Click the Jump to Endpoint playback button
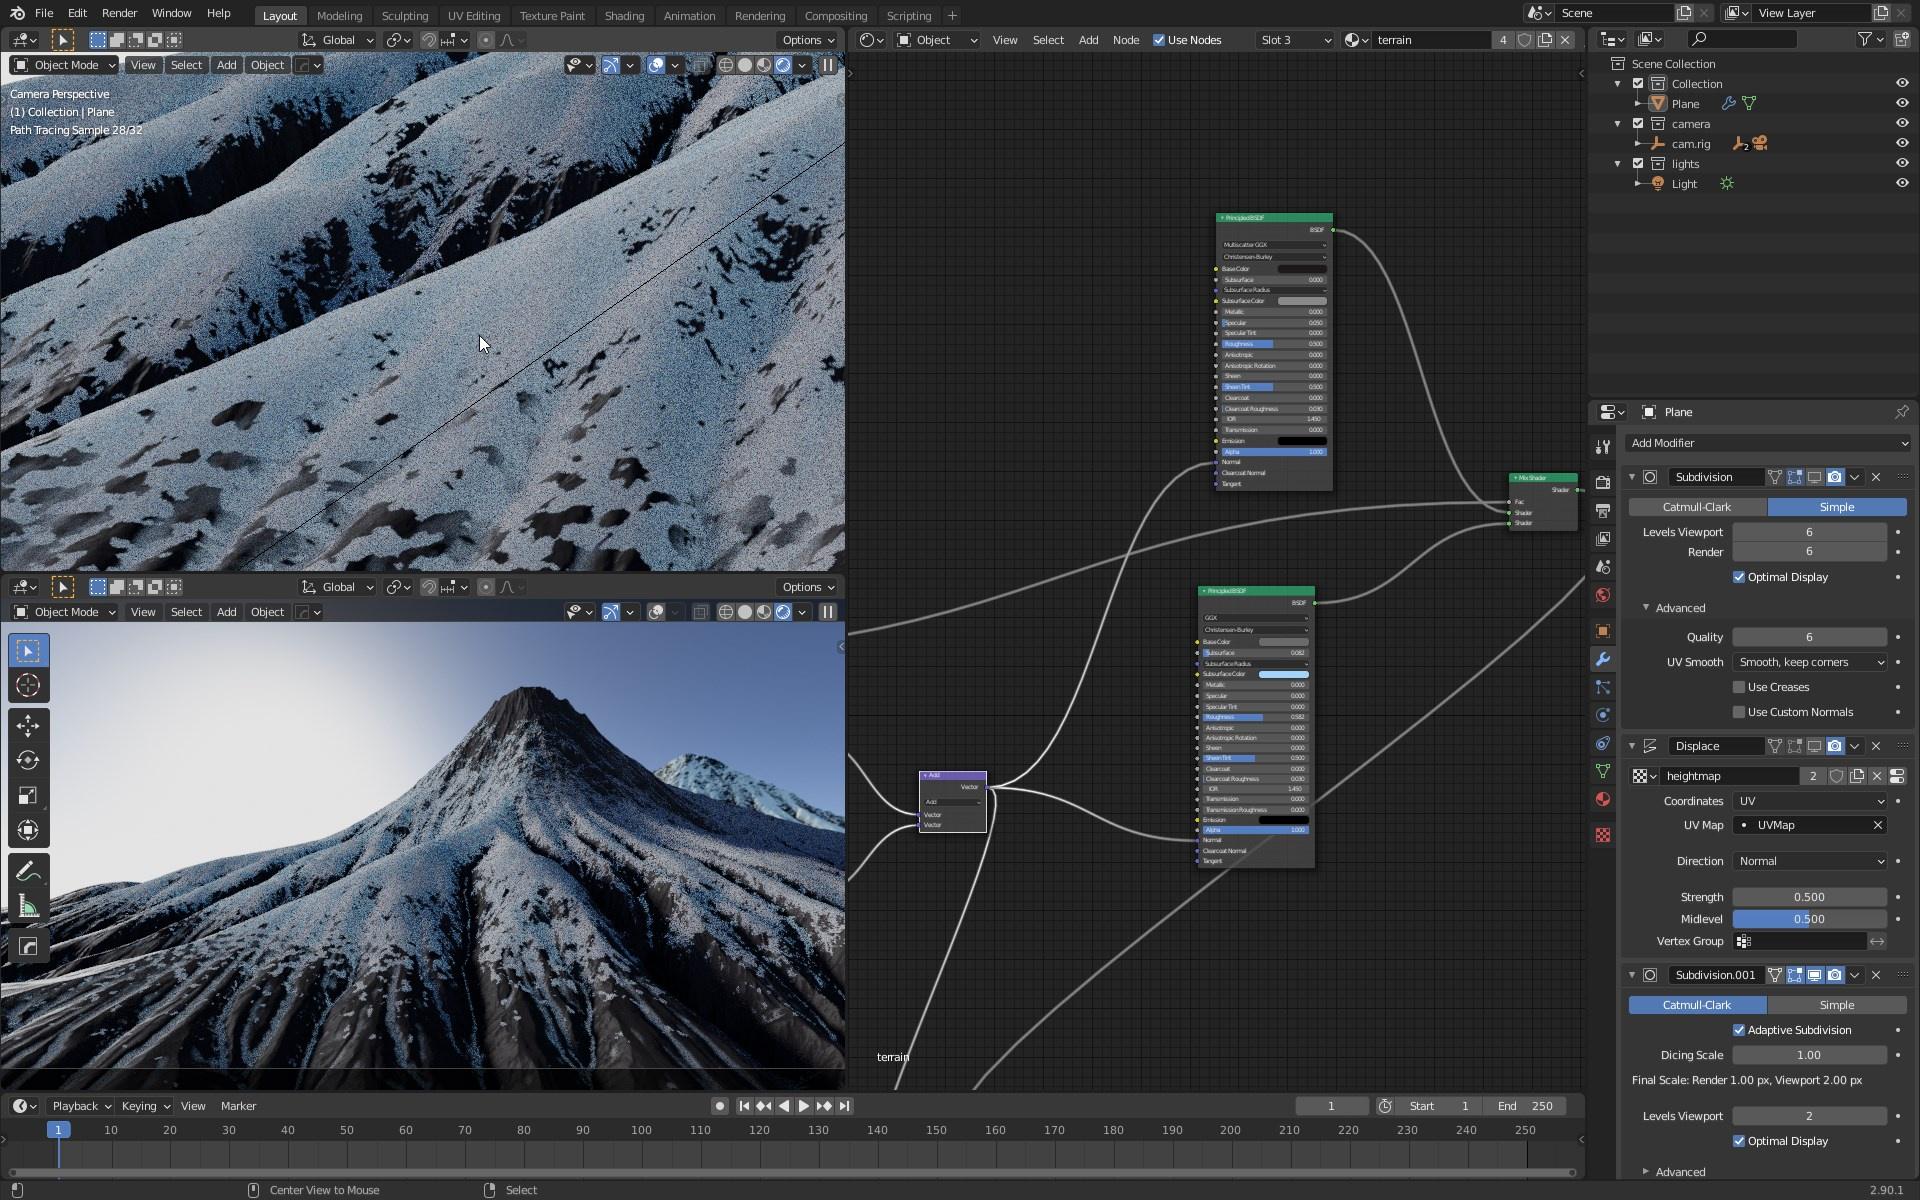 845,1106
